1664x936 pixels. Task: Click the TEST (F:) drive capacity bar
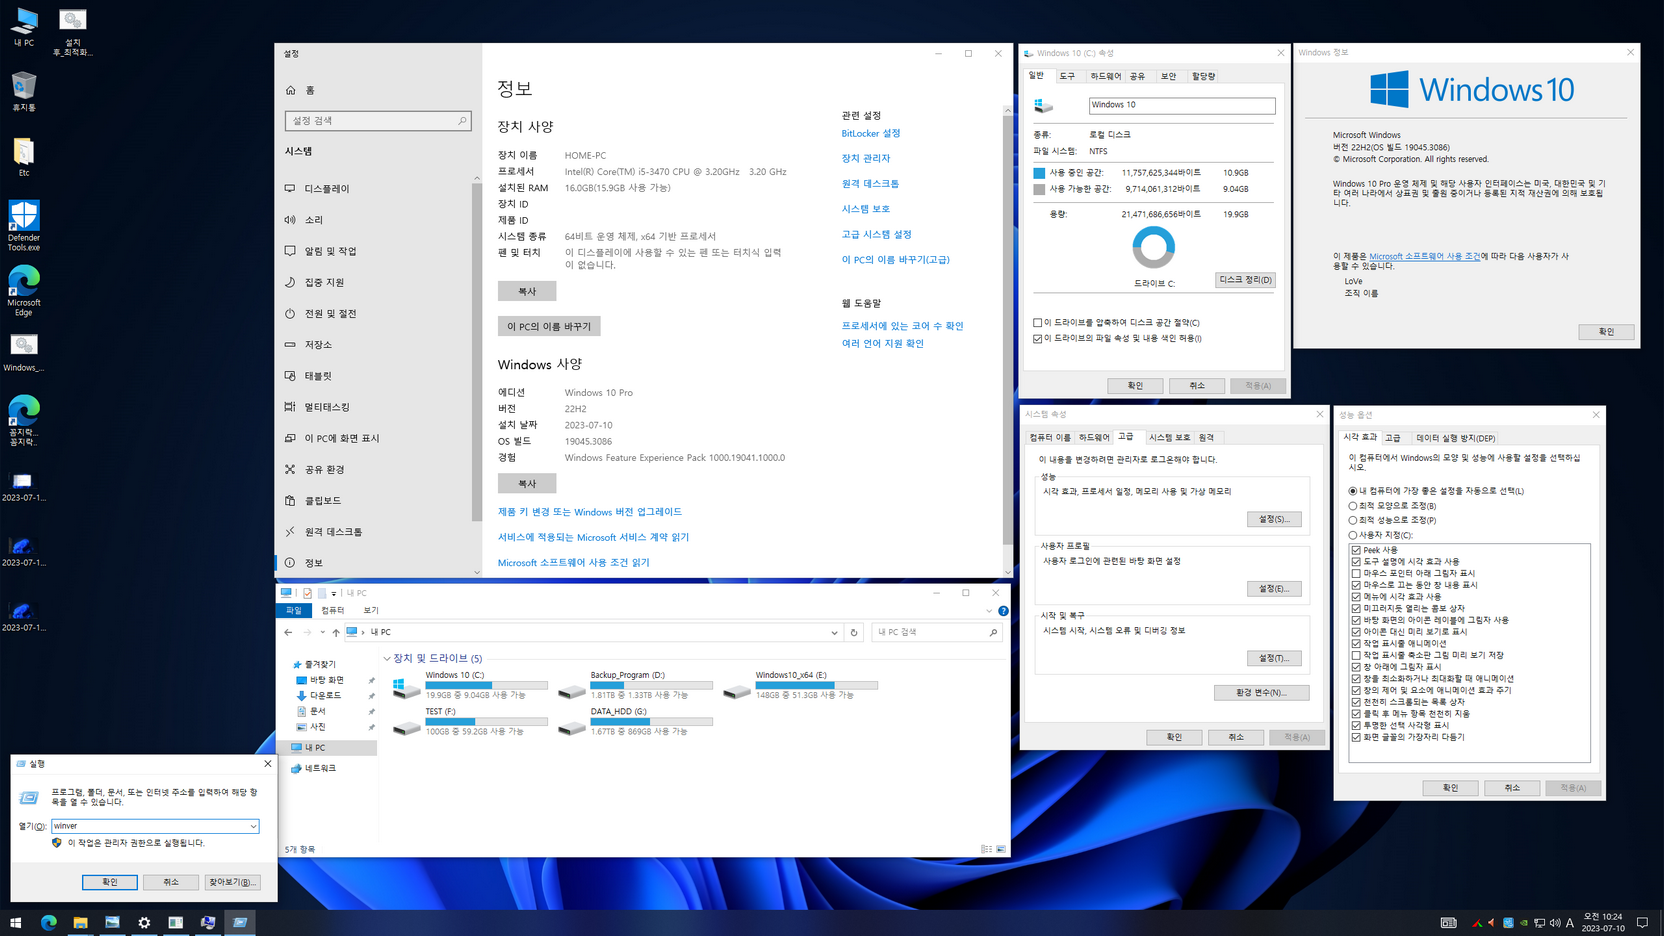click(486, 721)
